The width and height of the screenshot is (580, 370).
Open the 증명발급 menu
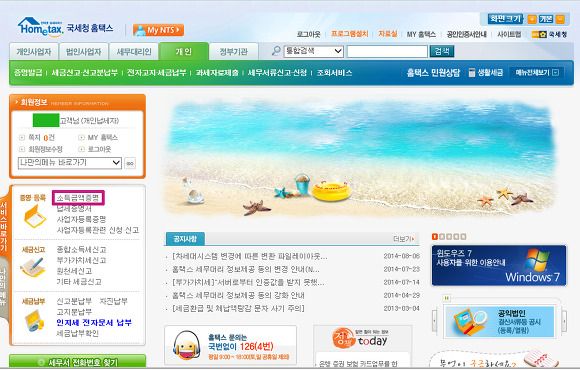click(x=28, y=73)
